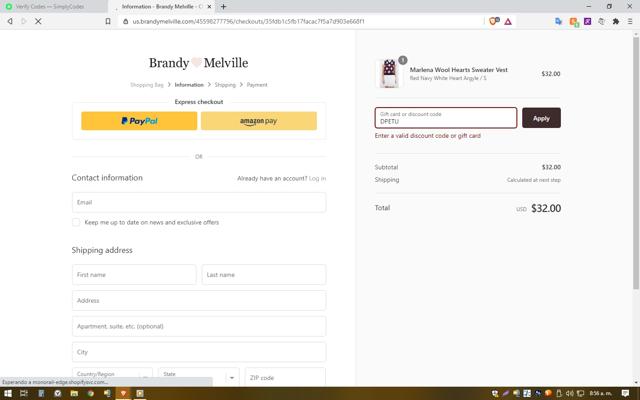Click the browser back arrow
Viewport: 640px width, 400px height.
point(10,21)
